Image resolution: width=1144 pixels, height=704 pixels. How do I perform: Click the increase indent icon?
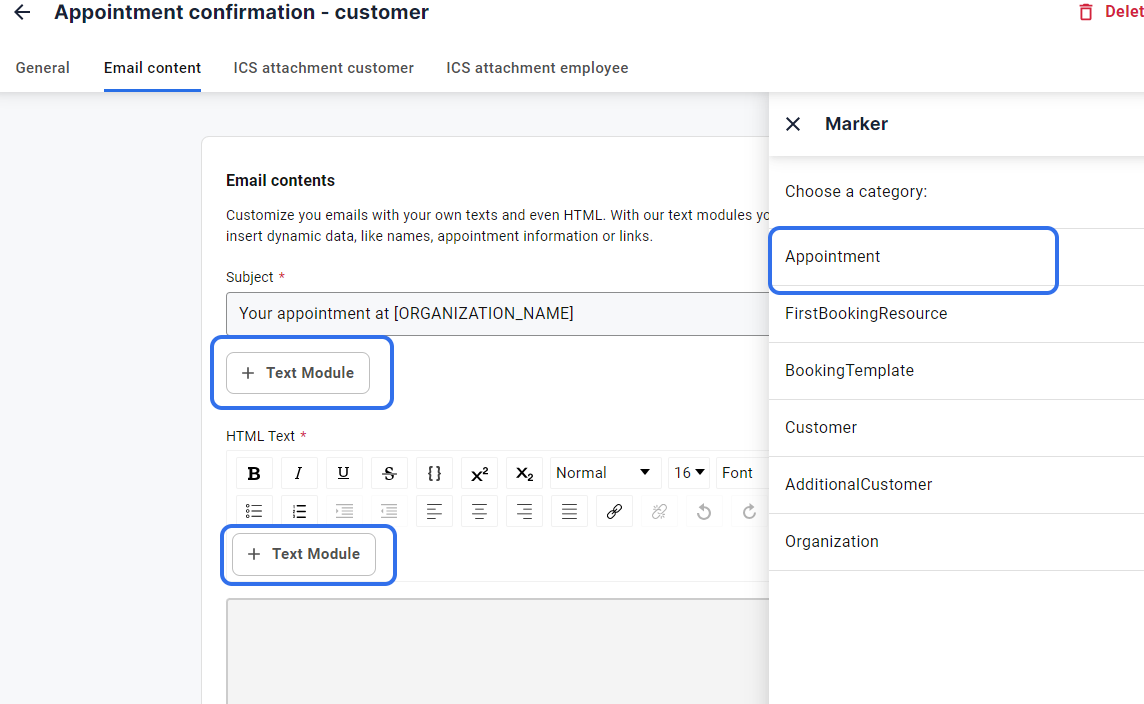344,511
